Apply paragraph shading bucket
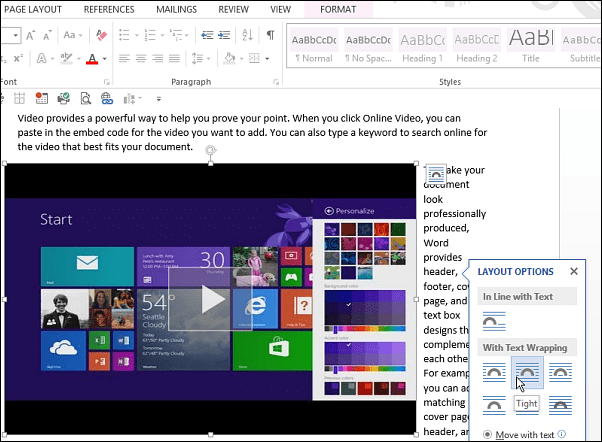602x442 pixels. [230, 58]
